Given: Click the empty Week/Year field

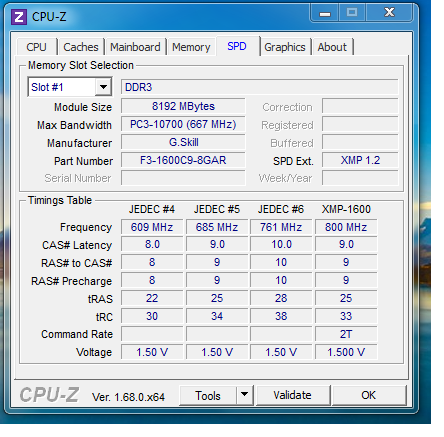Looking at the screenshot, I should point(360,178).
